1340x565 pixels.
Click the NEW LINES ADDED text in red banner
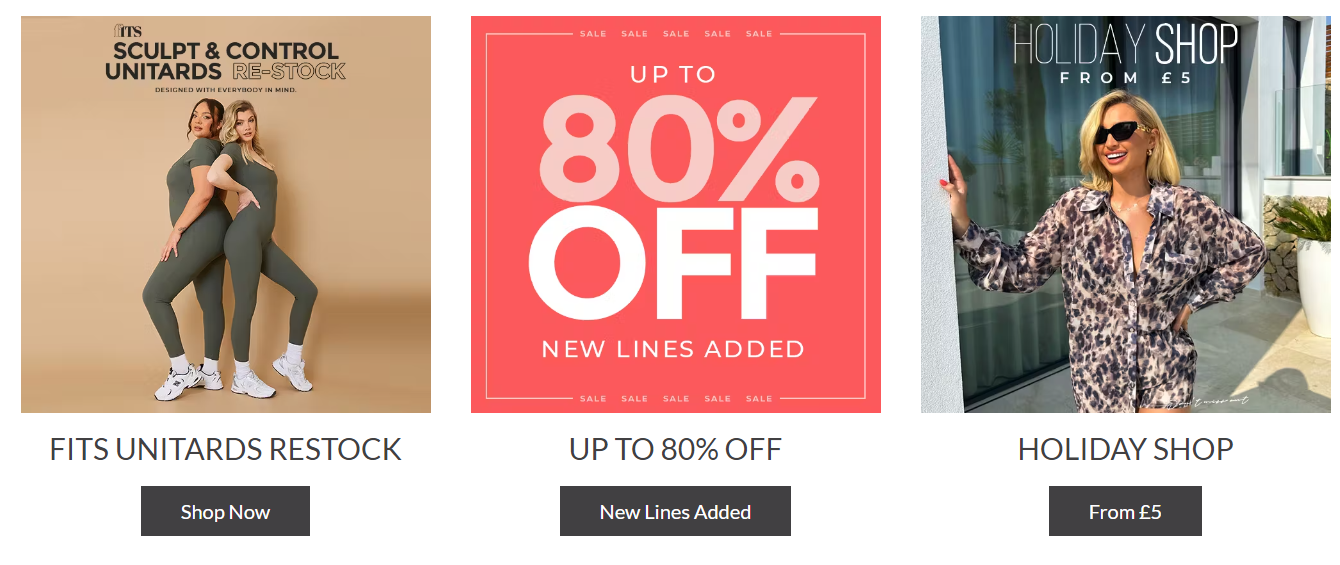point(673,349)
